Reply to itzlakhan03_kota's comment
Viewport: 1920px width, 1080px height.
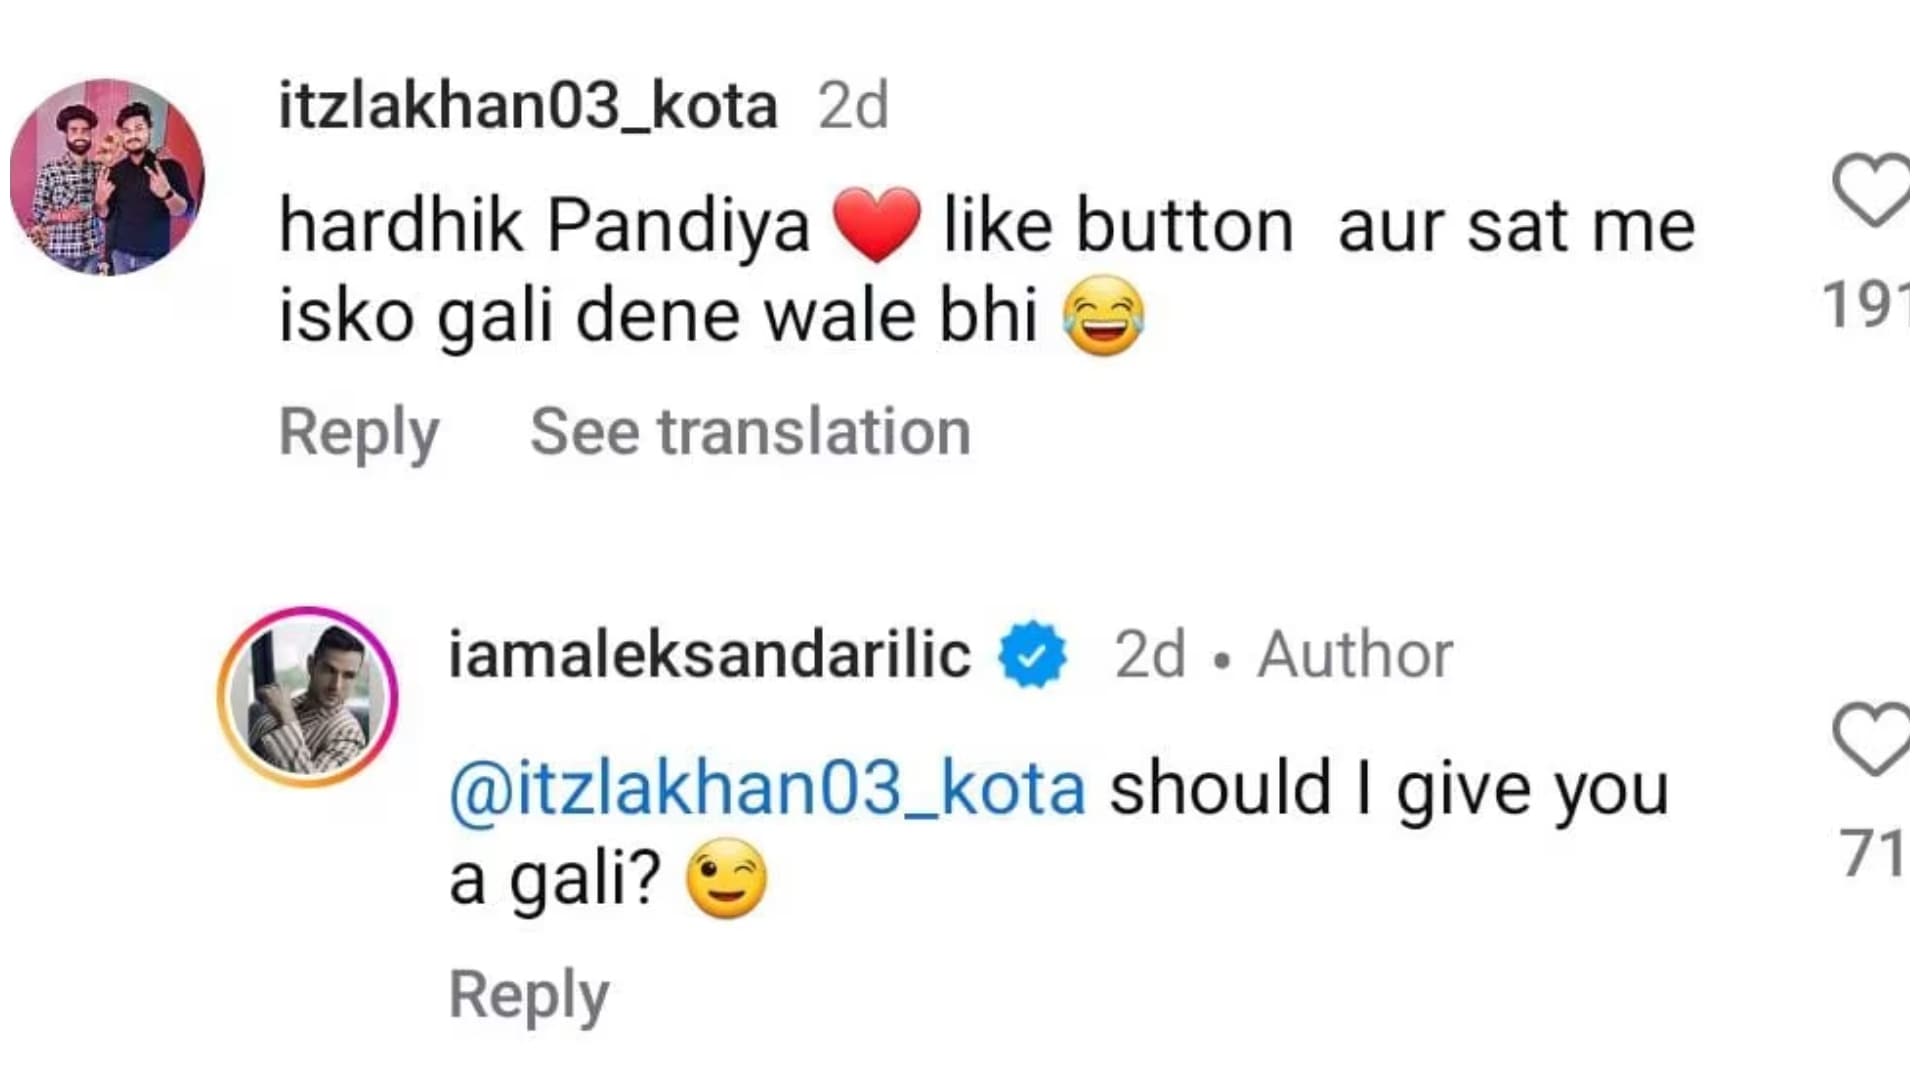point(359,432)
